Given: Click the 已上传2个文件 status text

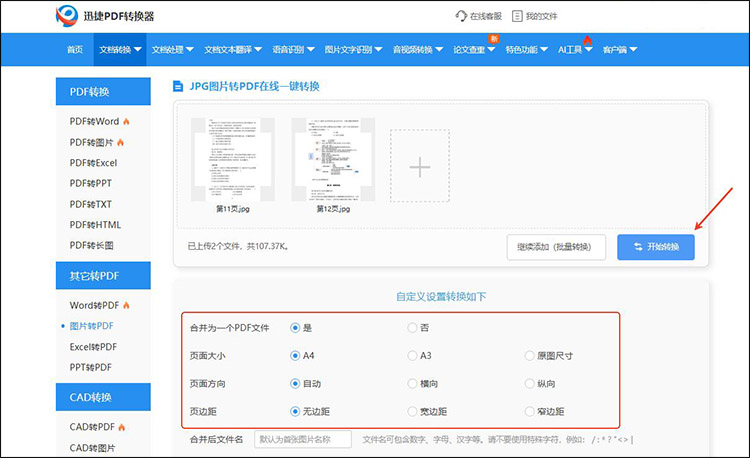Looking at the screenshot, I should click(238, 247).
